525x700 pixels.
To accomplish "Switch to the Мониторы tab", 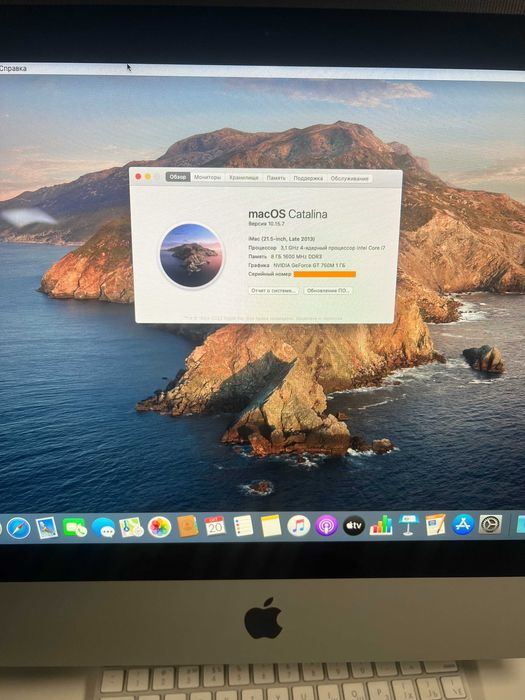I will (207, 177).
